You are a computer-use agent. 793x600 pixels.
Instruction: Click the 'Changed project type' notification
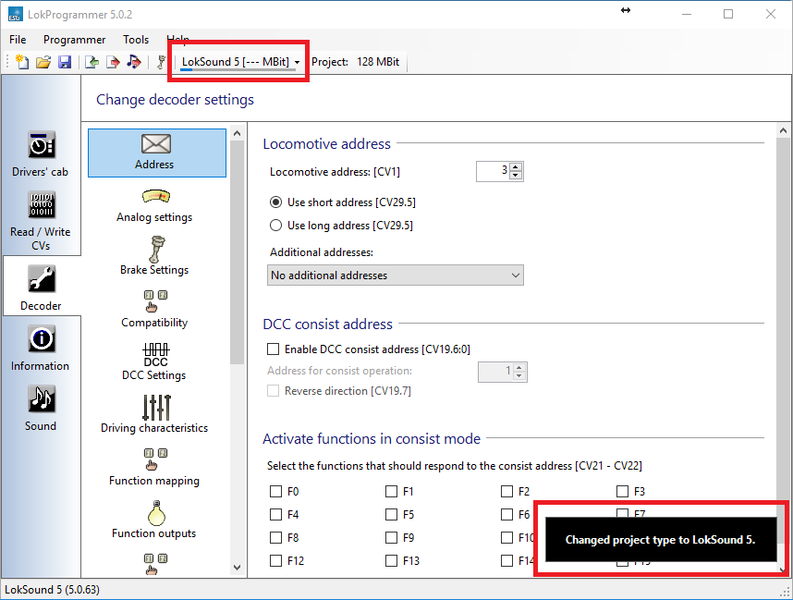click(660, 539)
